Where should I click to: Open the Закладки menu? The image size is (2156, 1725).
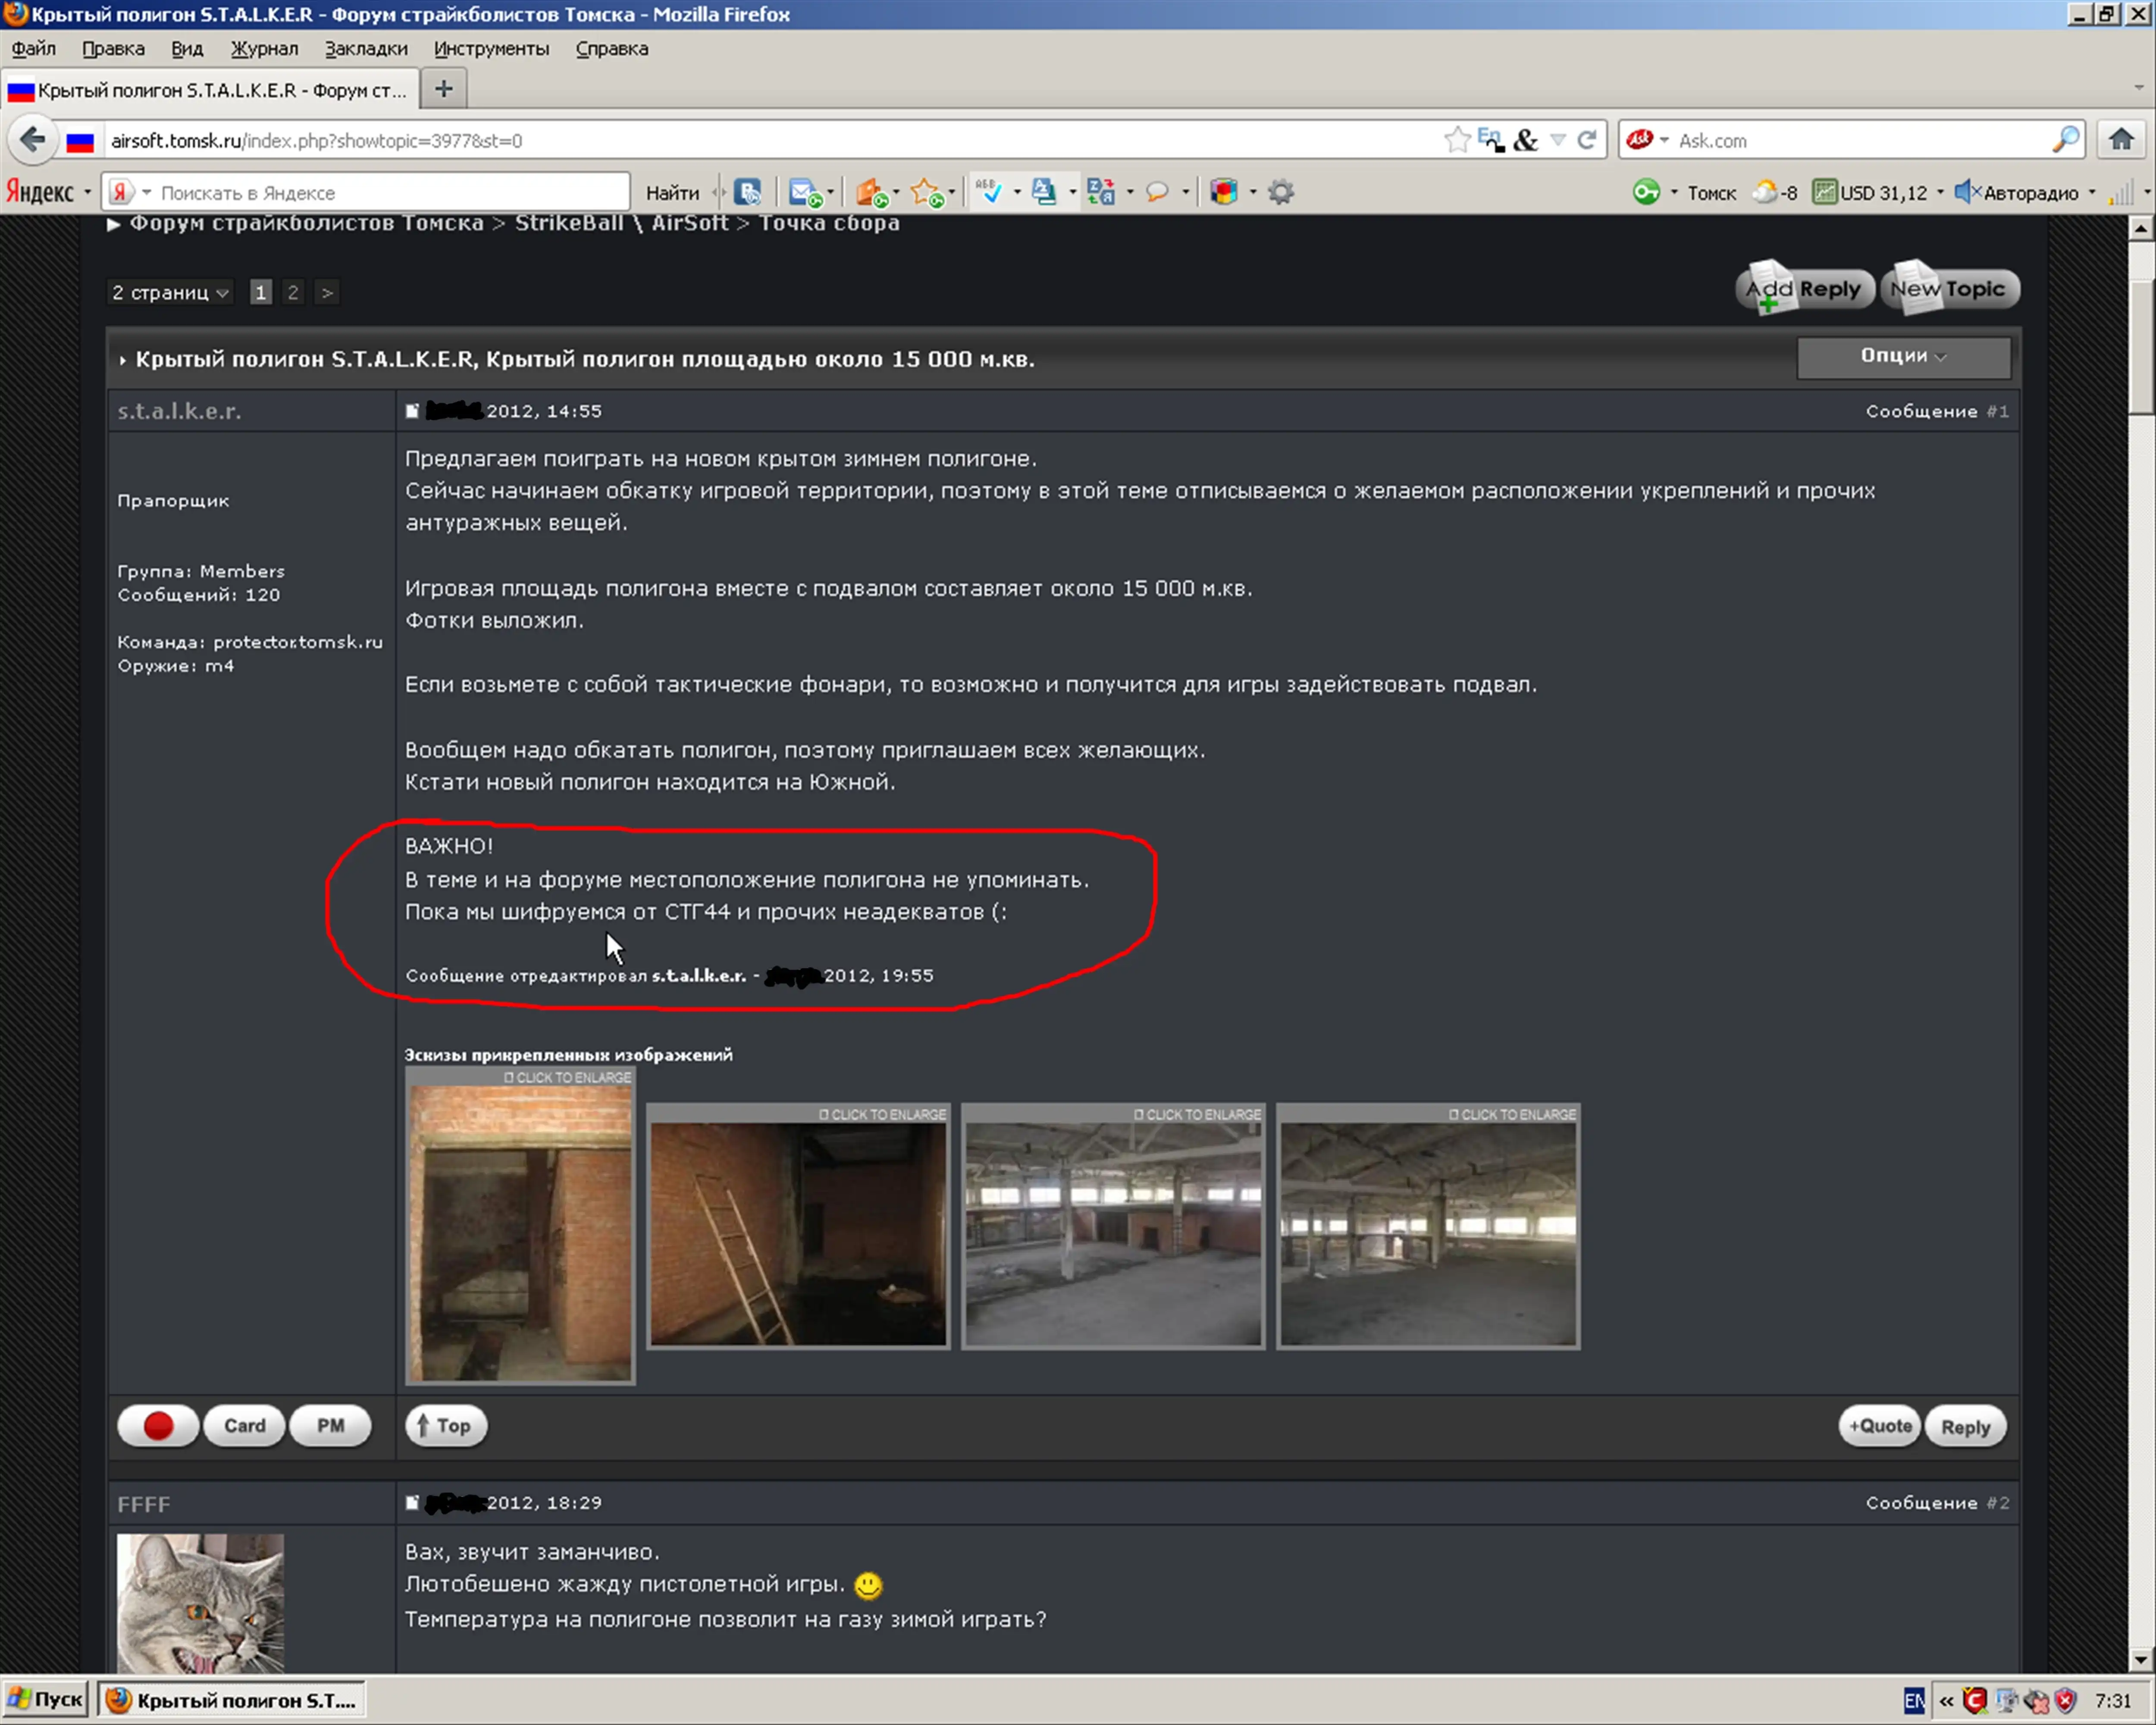pyautogui.click(x=366, y=49)
